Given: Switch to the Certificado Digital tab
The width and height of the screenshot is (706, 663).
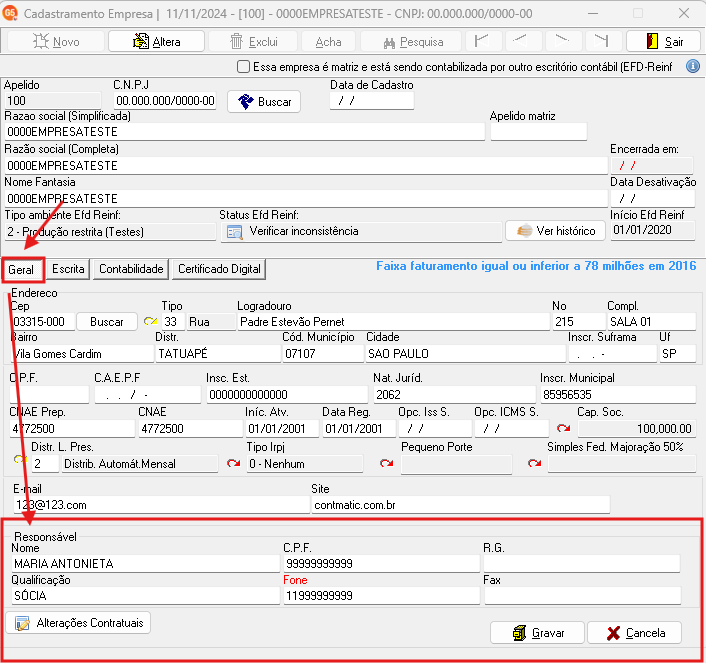Looking at the screenshot, I should [219, 269].
